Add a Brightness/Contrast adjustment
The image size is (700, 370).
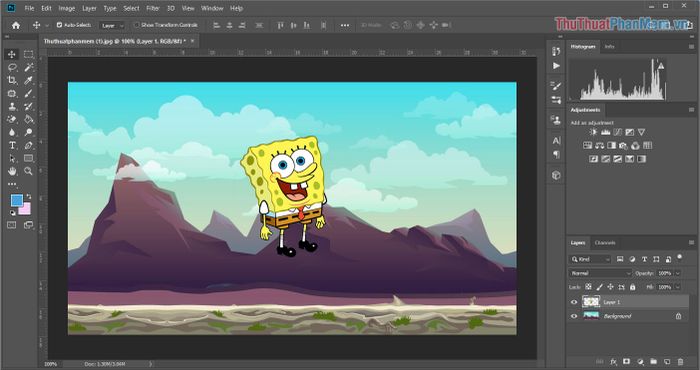(x=593, y=132)
